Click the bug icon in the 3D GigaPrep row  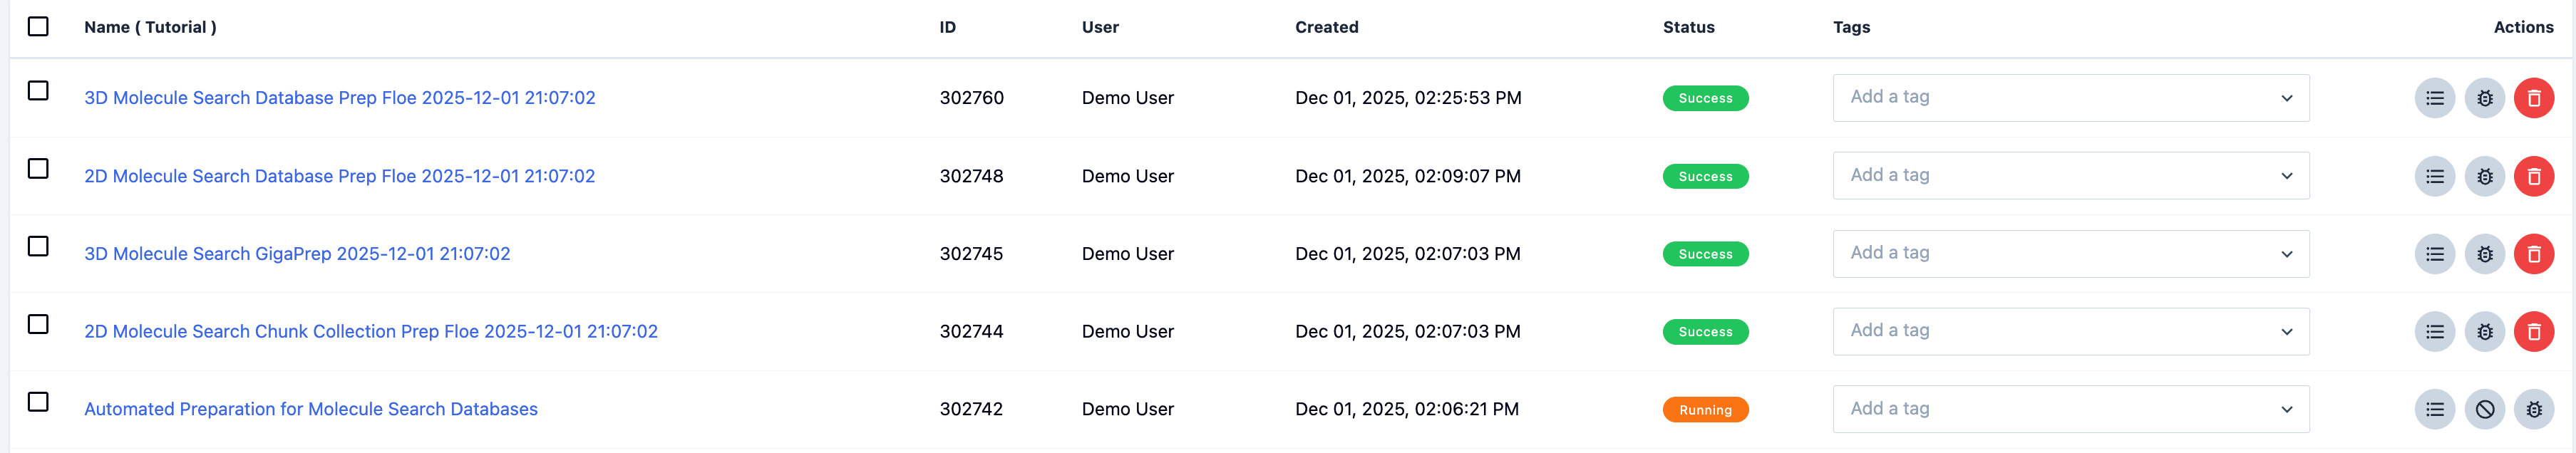pyautogui.click(x=2484, y=254)
